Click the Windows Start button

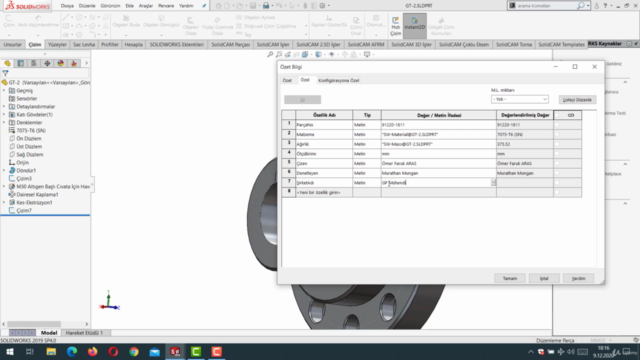pyautogui.click(x=9, y=351)
